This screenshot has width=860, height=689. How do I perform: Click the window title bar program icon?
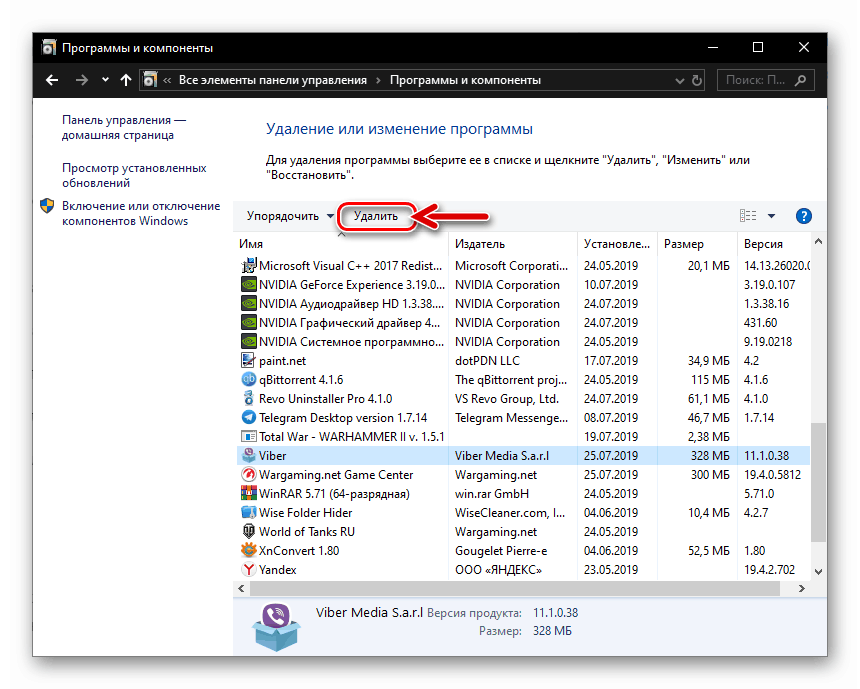point(48,48)
